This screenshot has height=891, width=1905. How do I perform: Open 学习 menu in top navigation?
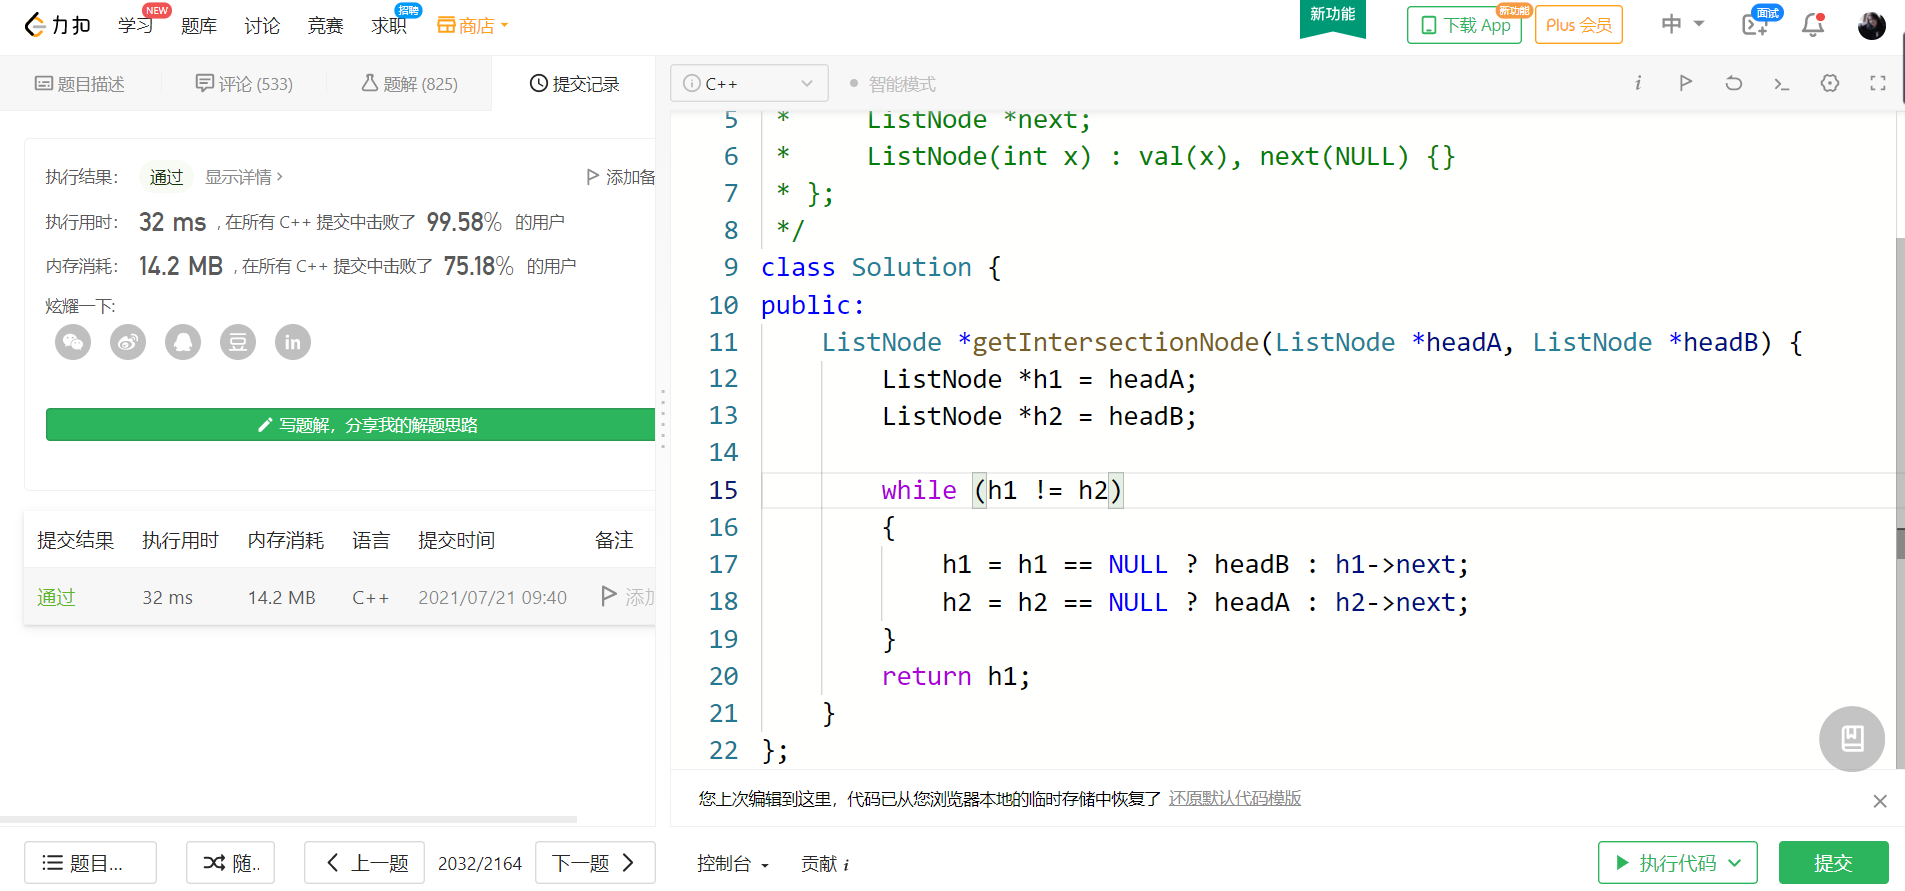coord(136,25)
